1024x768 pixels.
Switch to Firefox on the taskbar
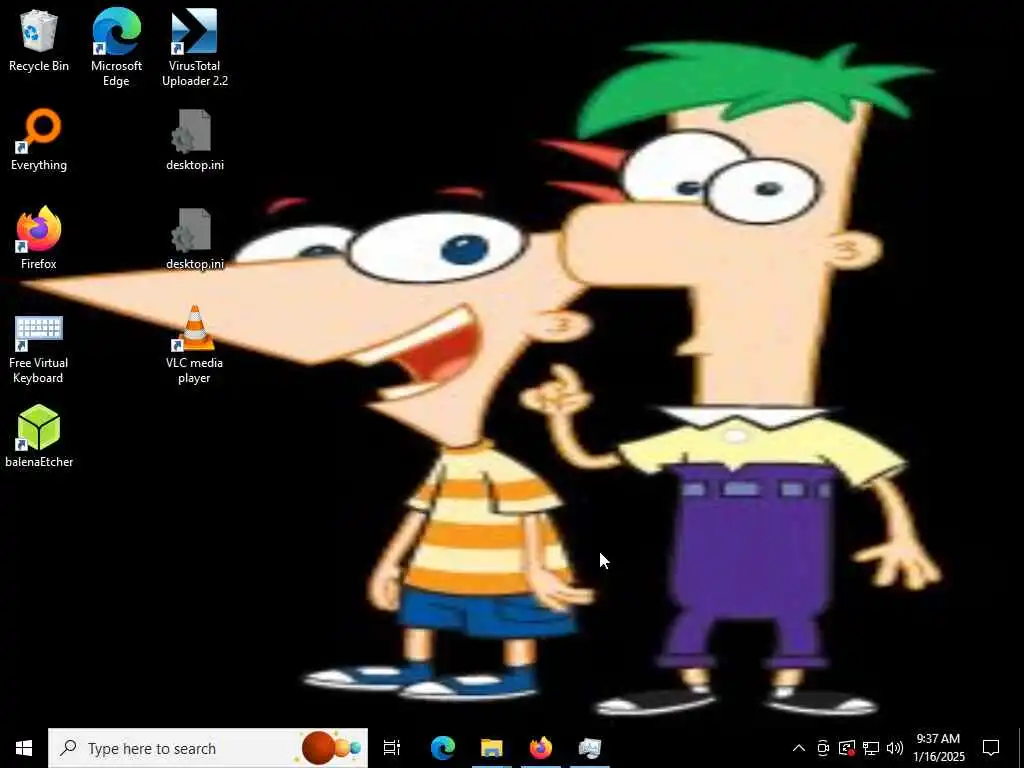coord(541,748)
